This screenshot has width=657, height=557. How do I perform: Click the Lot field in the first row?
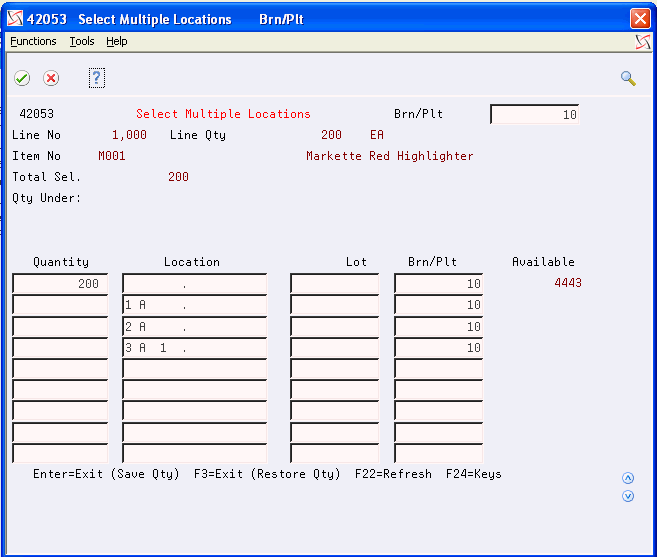(334, 283)
